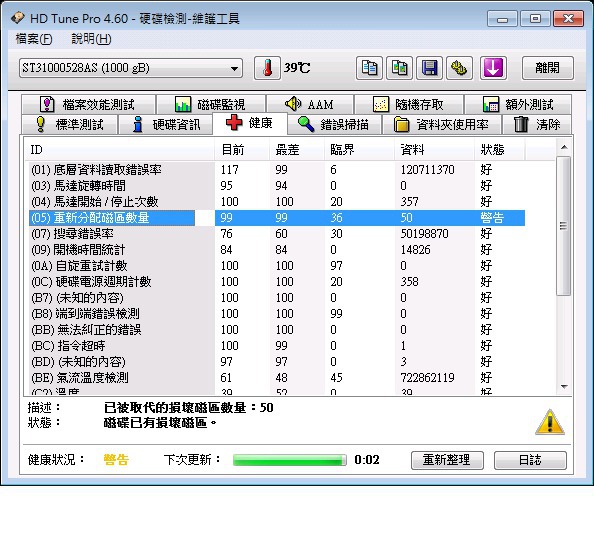The width and height of the screenshot is (594, 533).
Task: Select row (B7) (未知的內容)
Action: pyautogui.click(x=277, y=298)
